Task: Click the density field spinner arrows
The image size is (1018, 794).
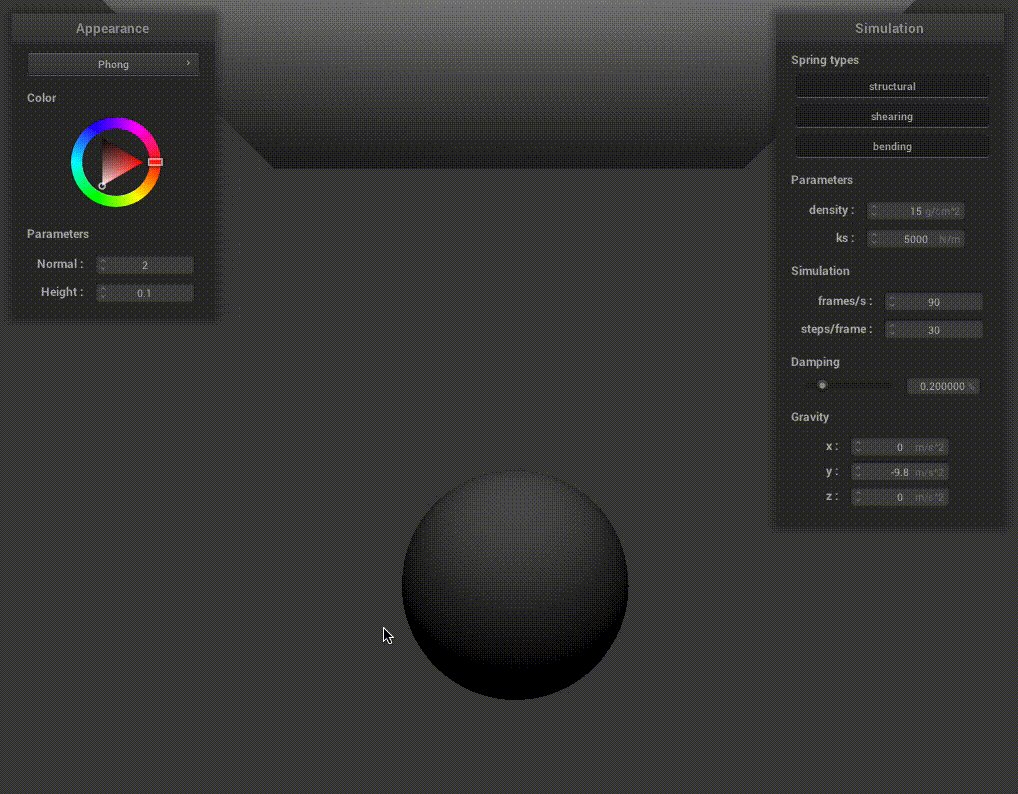Action: pyautogui.click(x=874, y=211)
